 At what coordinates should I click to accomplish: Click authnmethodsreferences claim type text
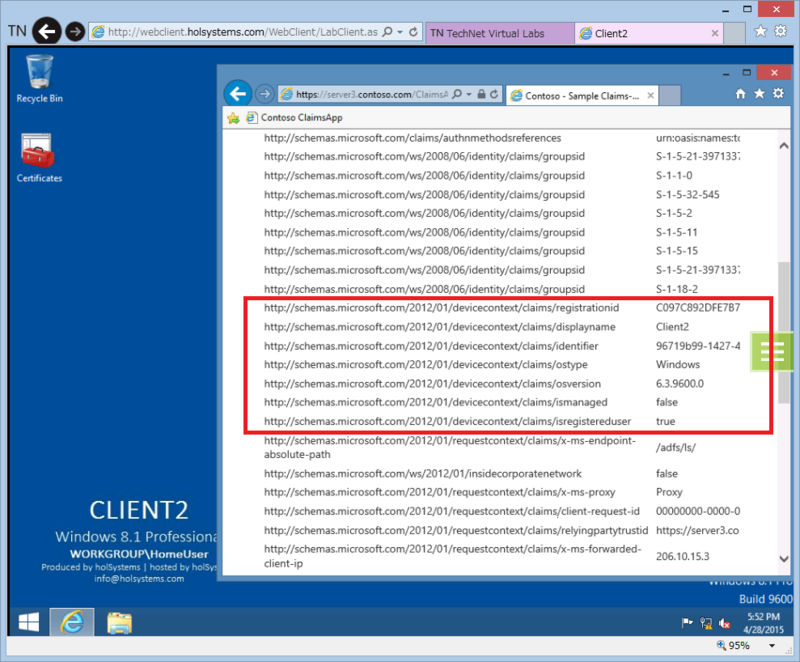coord(412,138)
